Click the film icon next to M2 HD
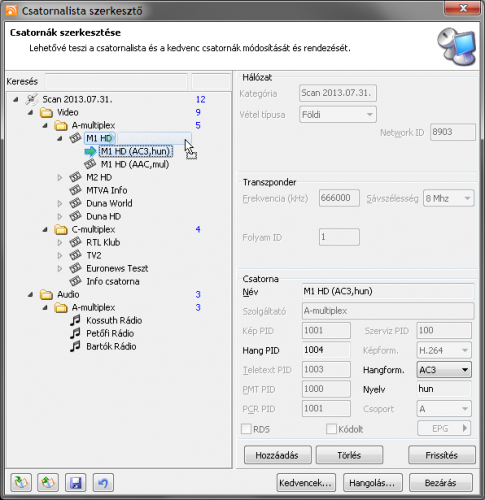This screenshot has height=500, width=485. coord(75,177)
